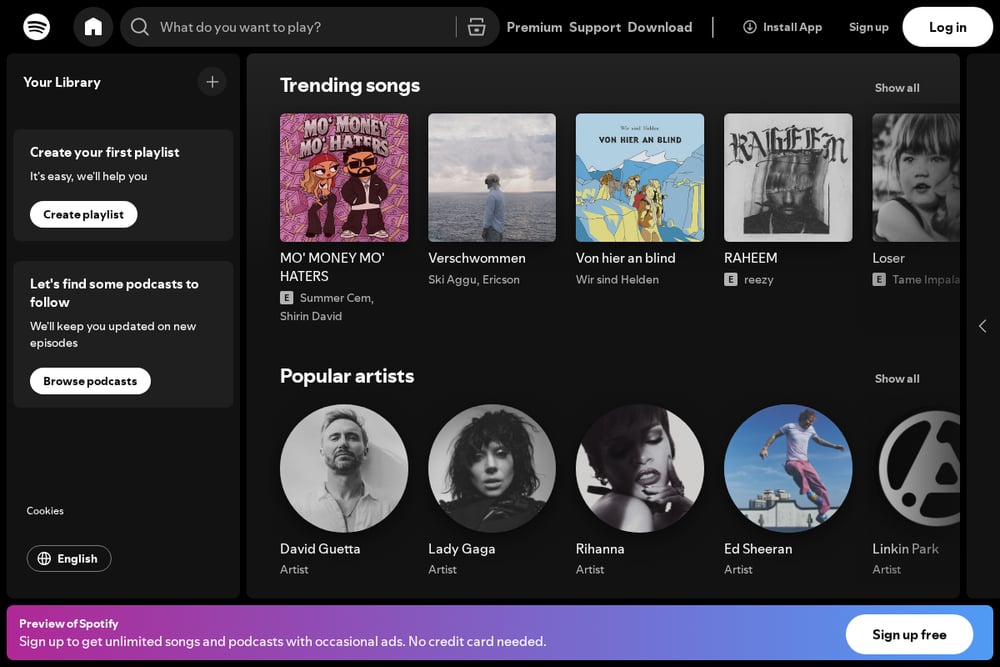Click the Log in button
The width and height of the screenshot is (1000, 667).
(948, 27)
